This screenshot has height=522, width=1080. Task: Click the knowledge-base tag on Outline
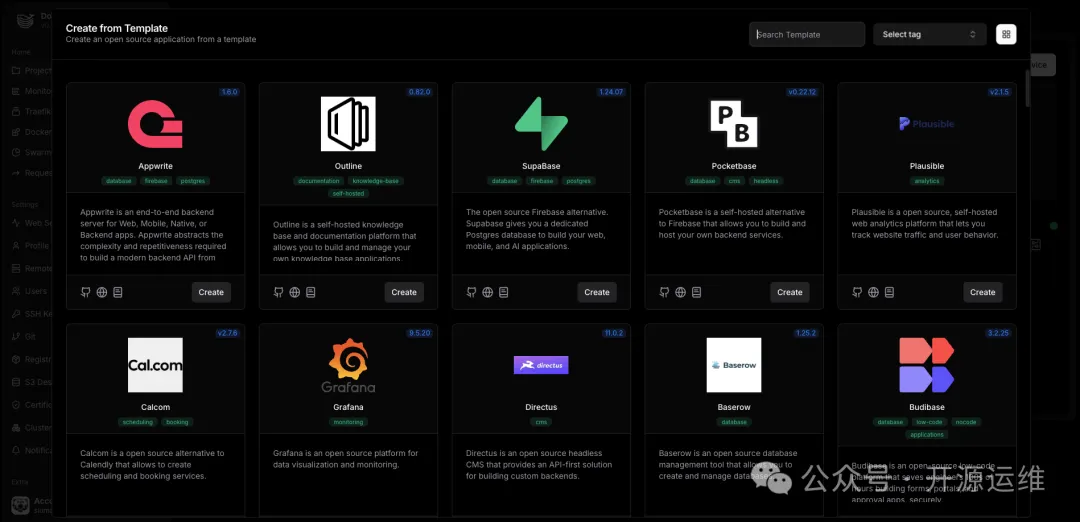coord(375,181)
